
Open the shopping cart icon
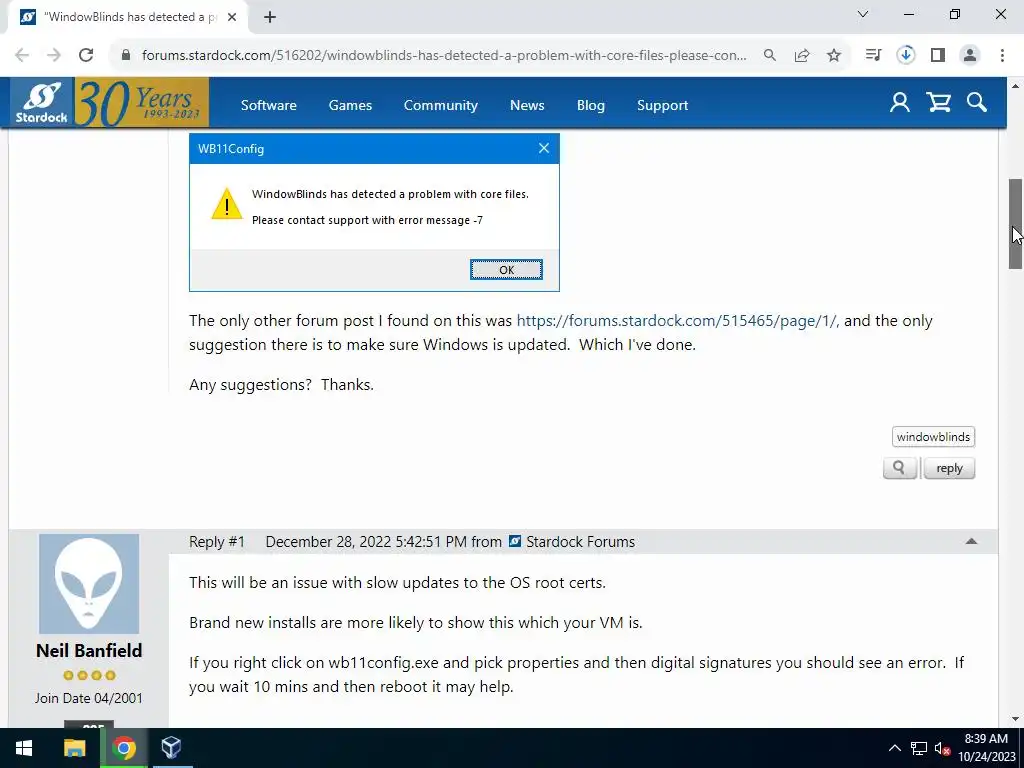tap(938, 103)
